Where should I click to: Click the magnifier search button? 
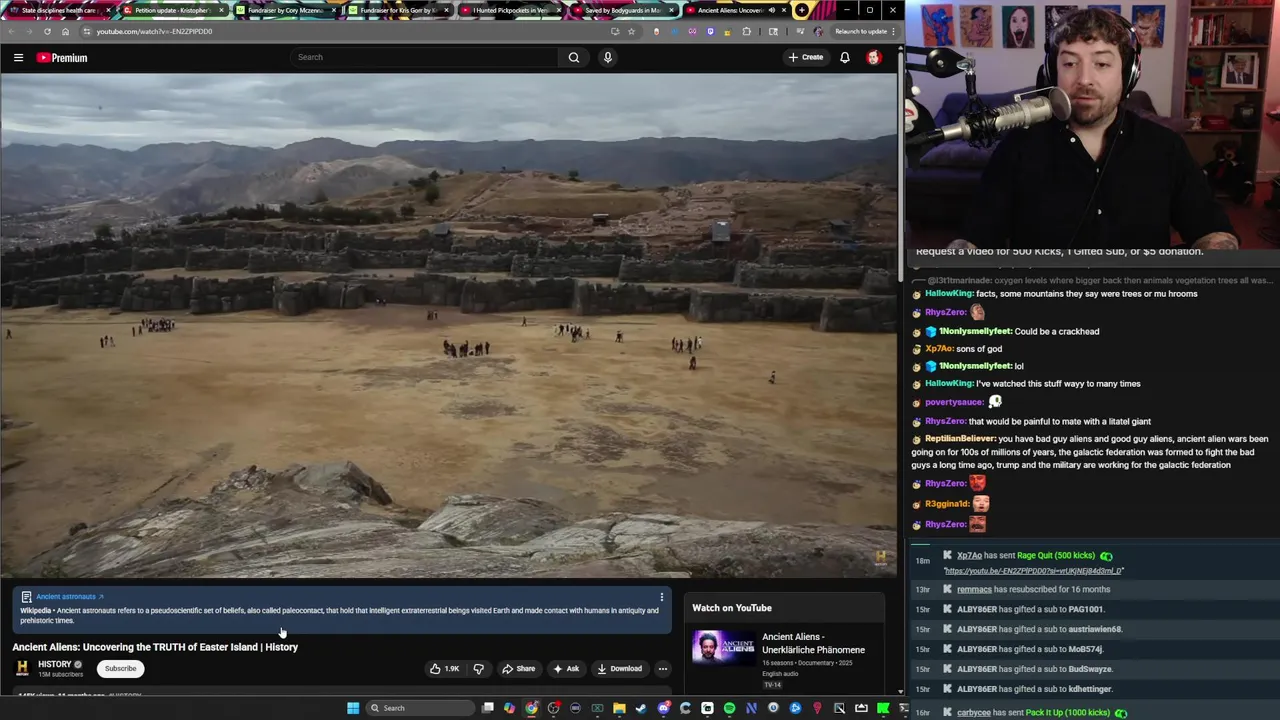click(x=574, y=57)
